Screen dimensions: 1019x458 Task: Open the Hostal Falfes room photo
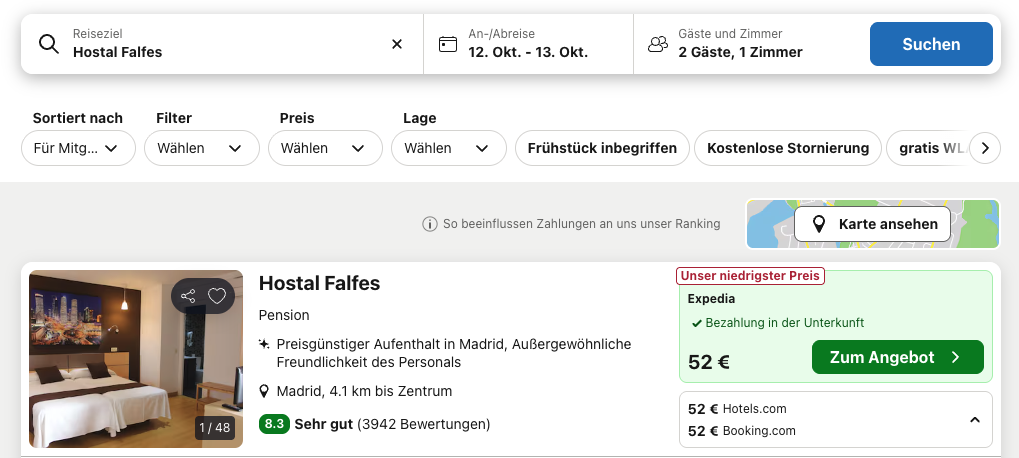(136, 359)
